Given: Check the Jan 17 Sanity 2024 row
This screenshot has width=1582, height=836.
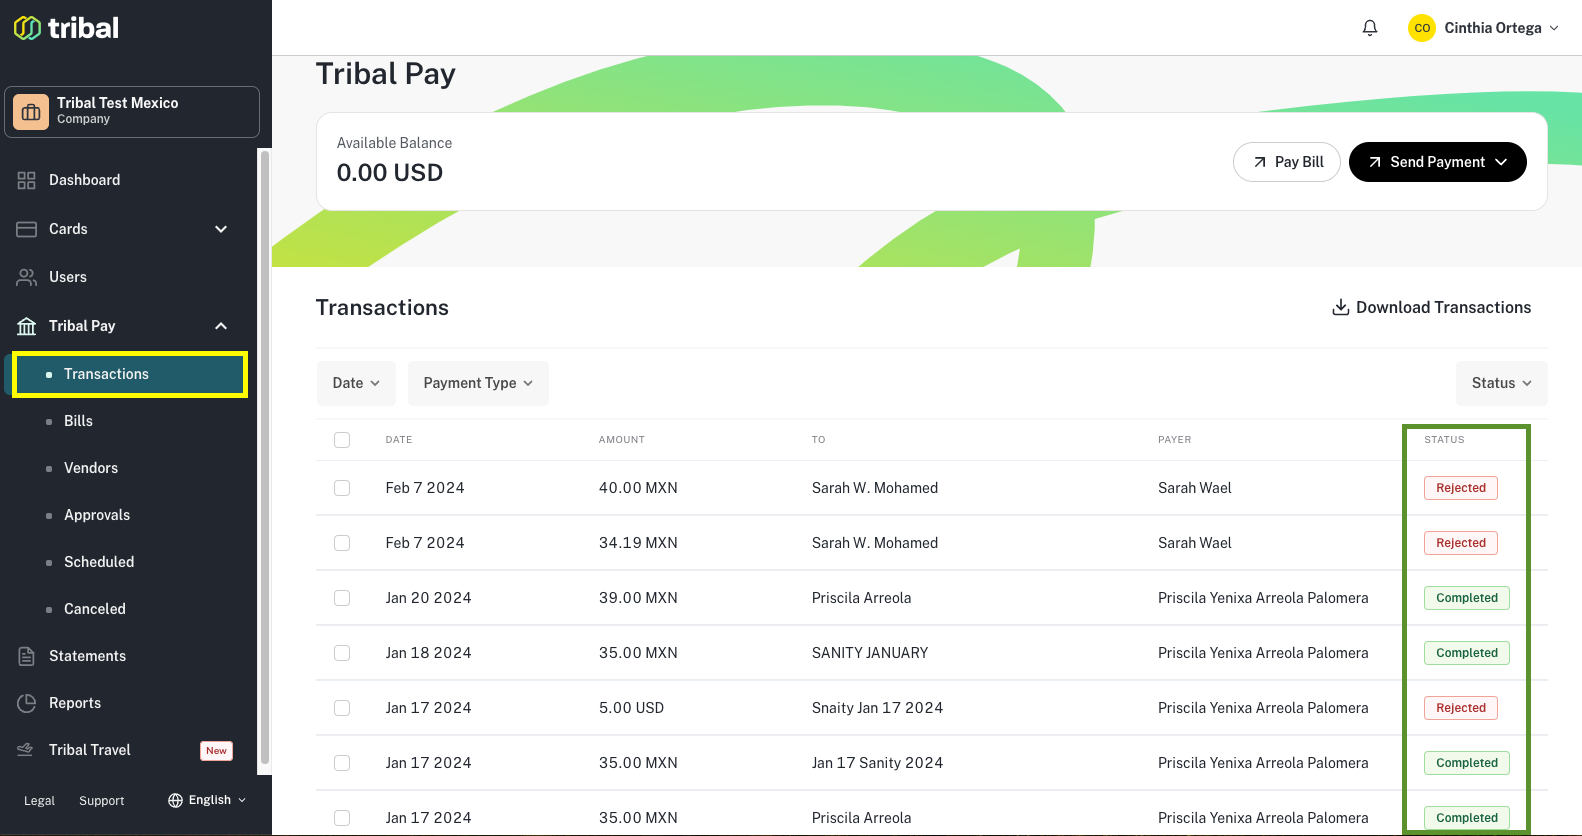Looking at the screenshot, I should [x=342, y=763].
